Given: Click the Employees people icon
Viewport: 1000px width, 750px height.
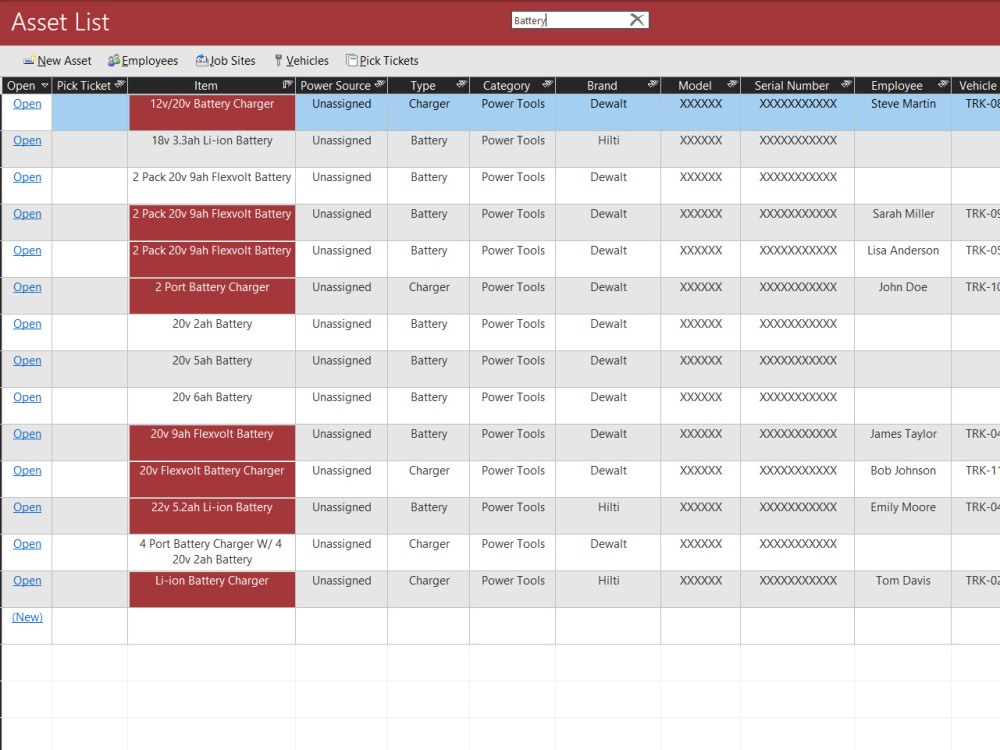Looking at the screenshot, I should (x=114, y=61).
